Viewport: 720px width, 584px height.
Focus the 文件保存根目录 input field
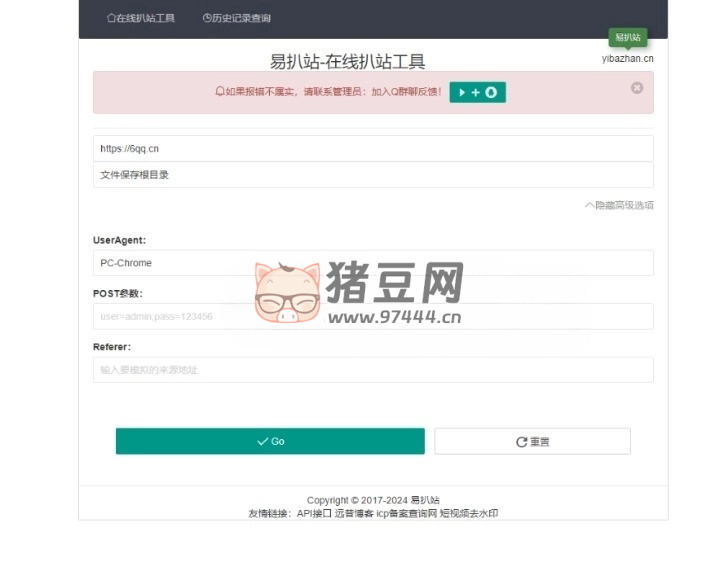click(373, 175)
